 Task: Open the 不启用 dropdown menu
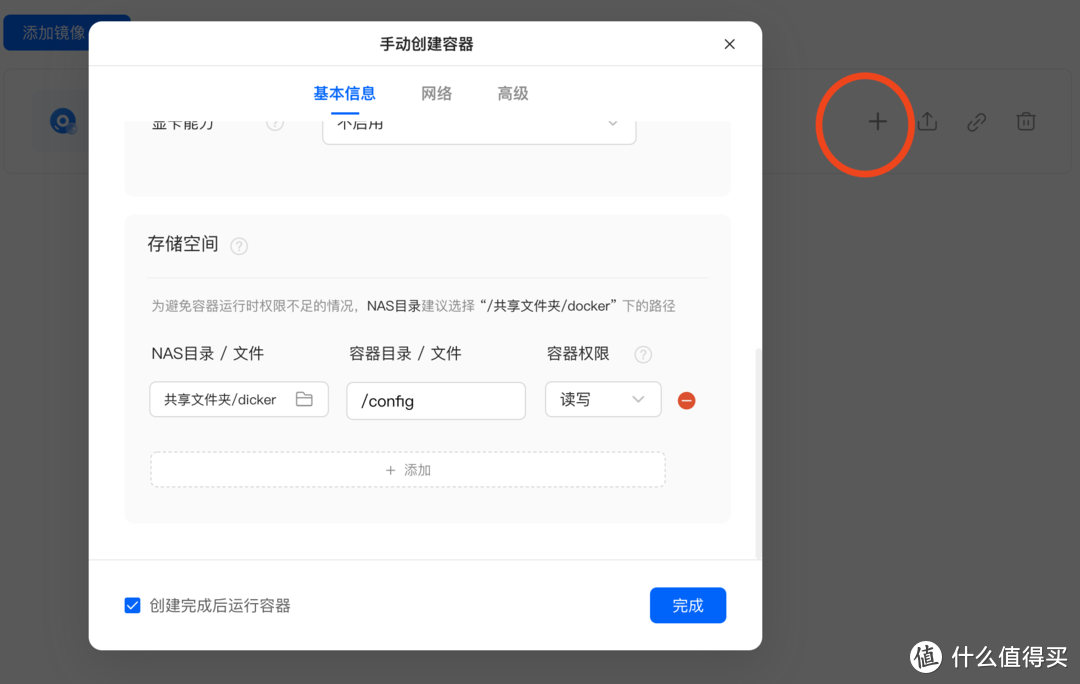point(478,125)
